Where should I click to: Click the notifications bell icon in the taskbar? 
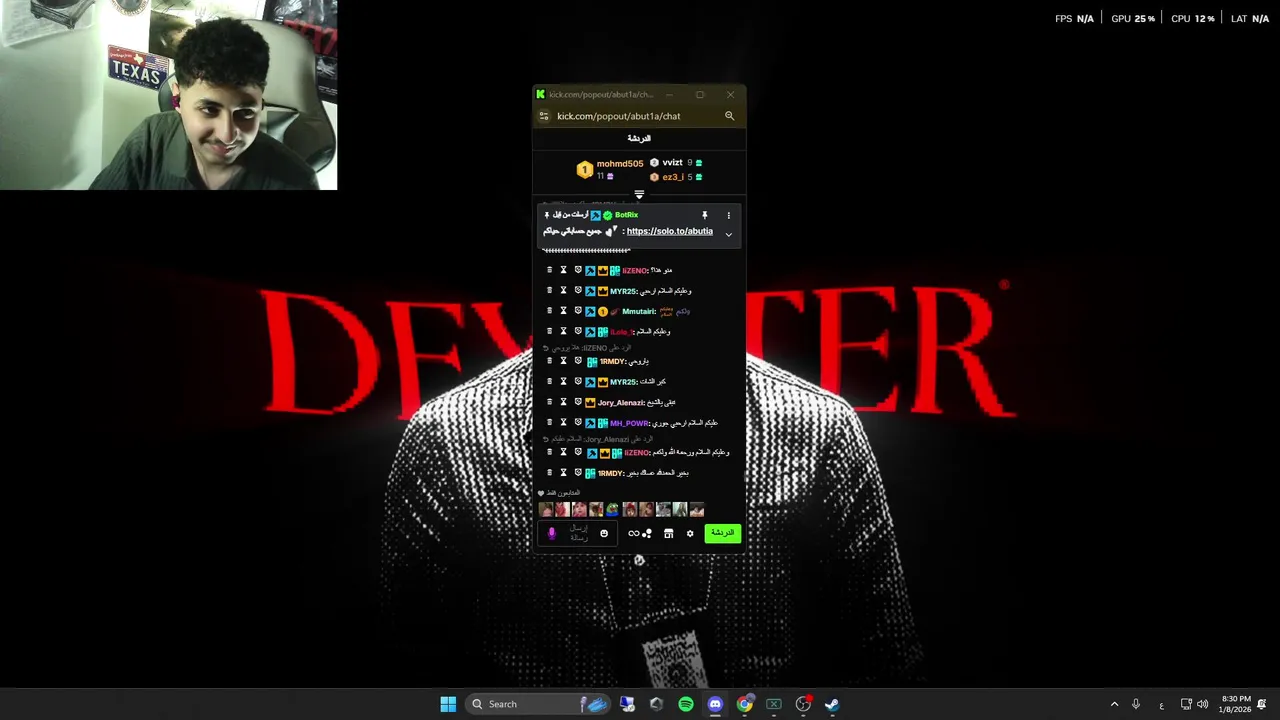(x=1262, y=704)
